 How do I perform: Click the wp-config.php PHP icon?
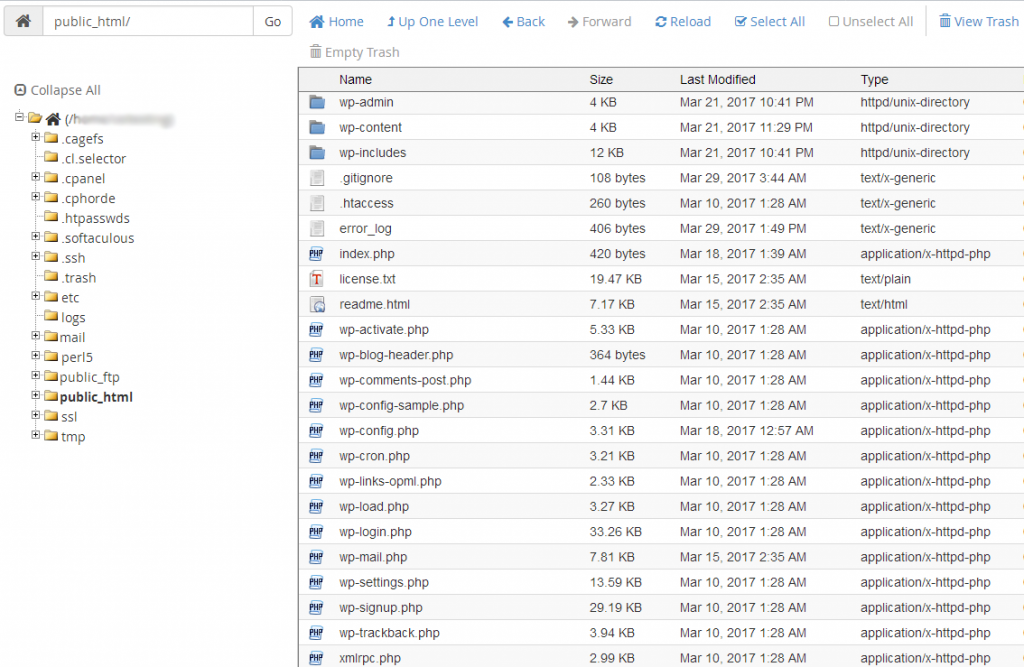(x=316, y=431)
